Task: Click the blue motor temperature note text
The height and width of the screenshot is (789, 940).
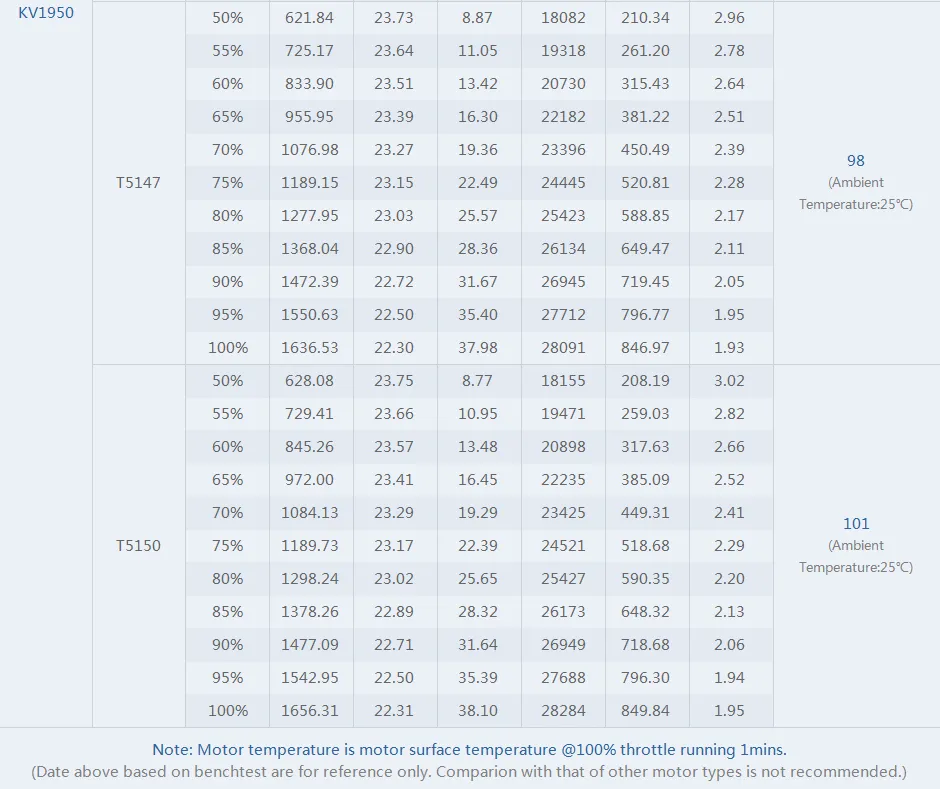Action: (x=469, y=749)
